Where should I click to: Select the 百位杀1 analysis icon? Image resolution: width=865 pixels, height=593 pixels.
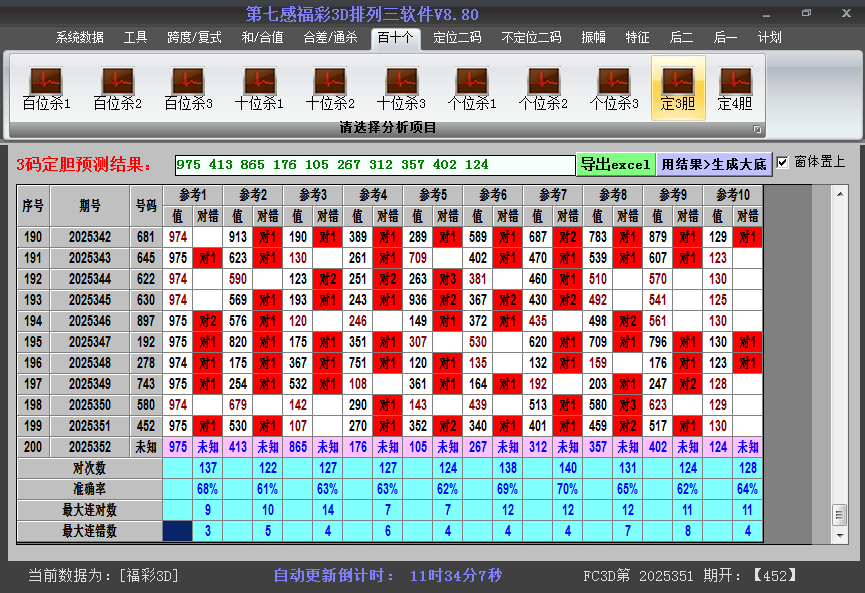(46, 88)
